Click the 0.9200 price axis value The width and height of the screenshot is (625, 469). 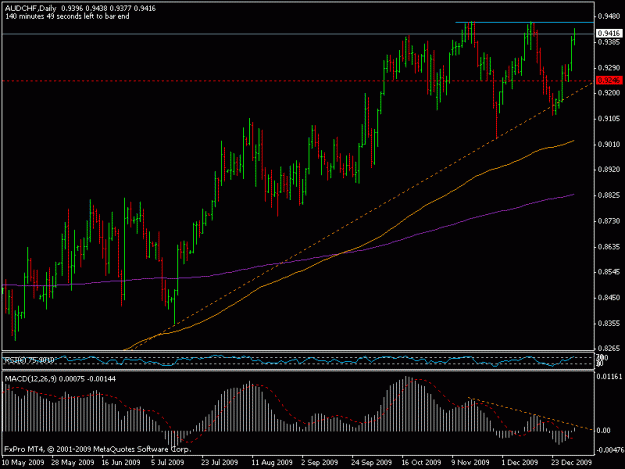tap(609, 93)
